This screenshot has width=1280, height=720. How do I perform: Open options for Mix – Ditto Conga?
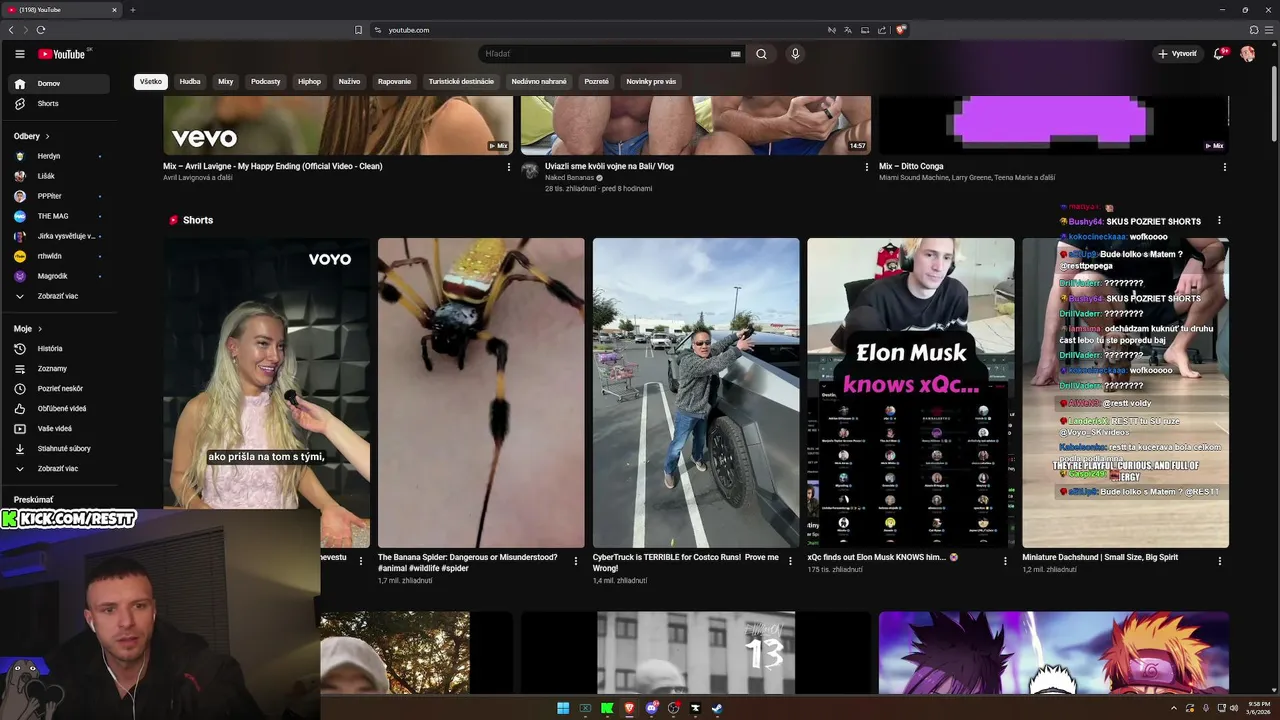(x=1224, y=167)
